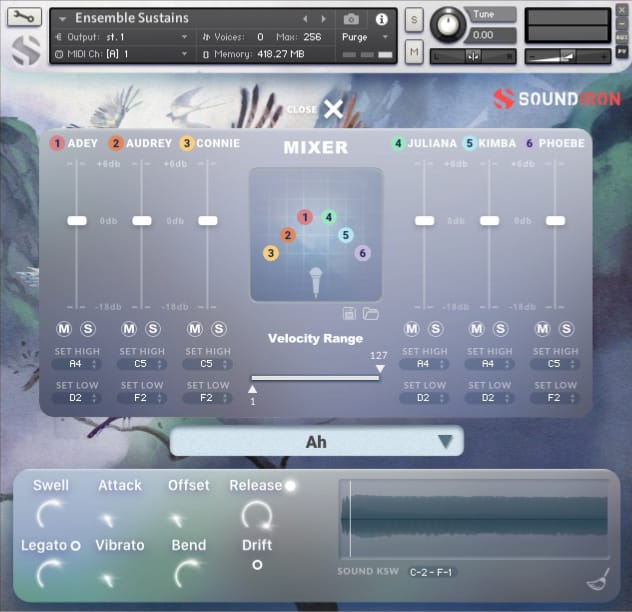
Task: Click the wrench instrument options icon
Action: (x=23, y=18)
